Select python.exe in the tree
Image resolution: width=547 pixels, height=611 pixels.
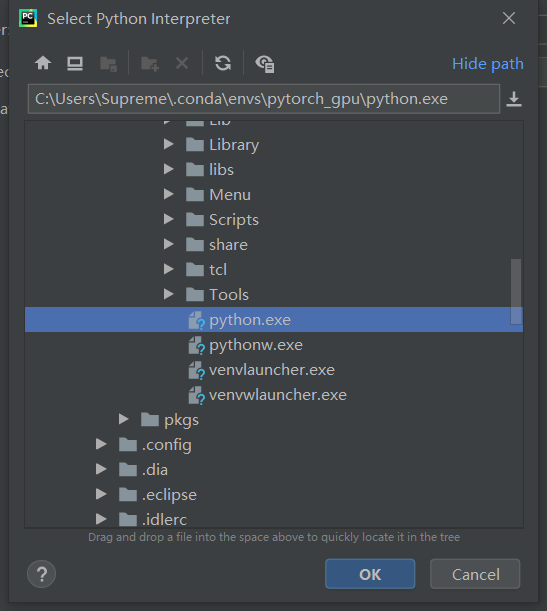pos(274,320)
